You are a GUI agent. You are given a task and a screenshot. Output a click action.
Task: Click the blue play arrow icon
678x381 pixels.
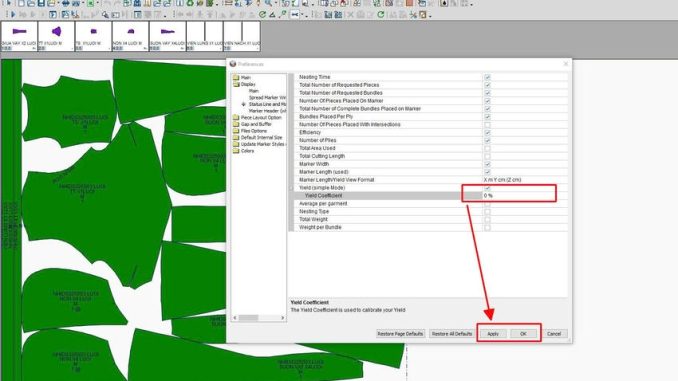[13, 14]
